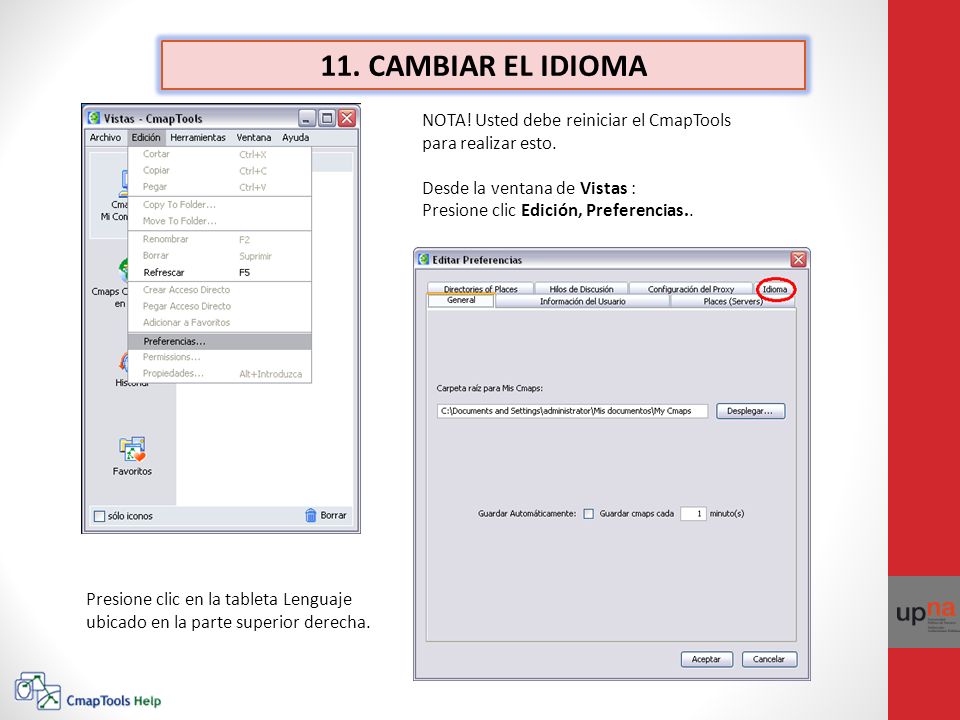Click the CmapTools icon in Vistas title bar

94,118
